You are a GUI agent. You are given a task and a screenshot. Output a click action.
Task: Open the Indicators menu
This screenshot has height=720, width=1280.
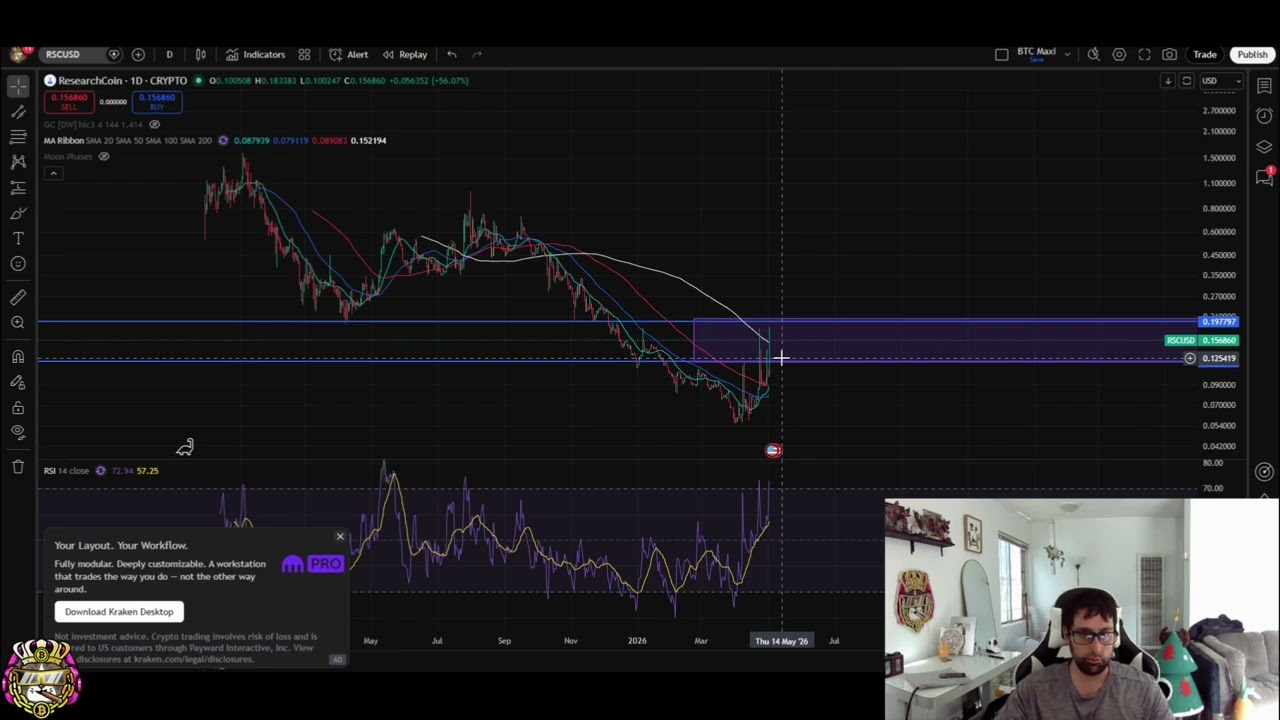tap(255, 54)
